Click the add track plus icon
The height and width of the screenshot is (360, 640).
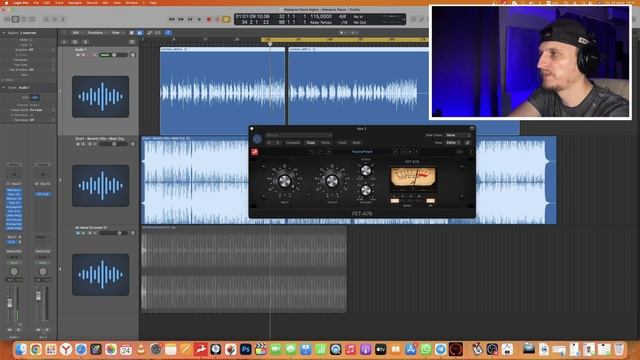tap(64, 42)
